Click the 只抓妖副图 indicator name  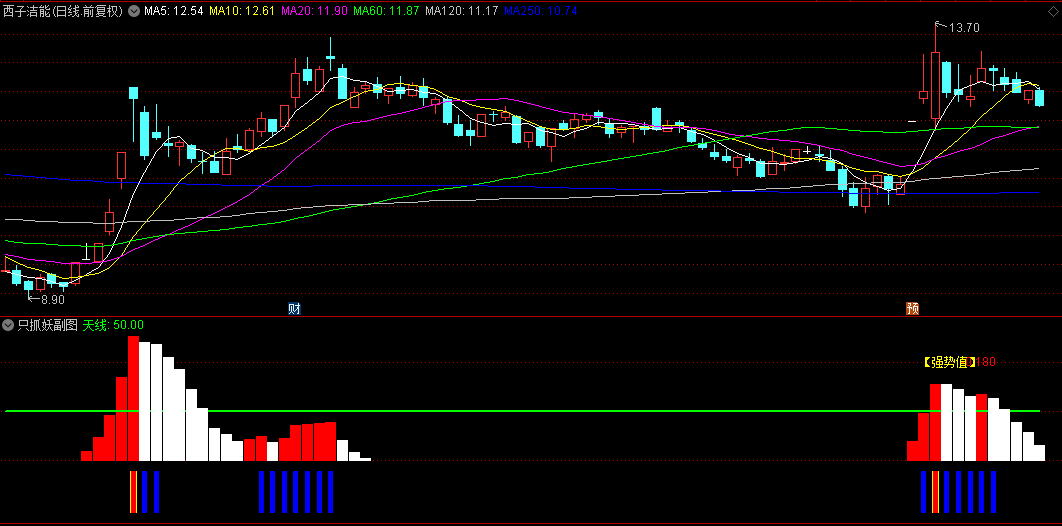47,325
